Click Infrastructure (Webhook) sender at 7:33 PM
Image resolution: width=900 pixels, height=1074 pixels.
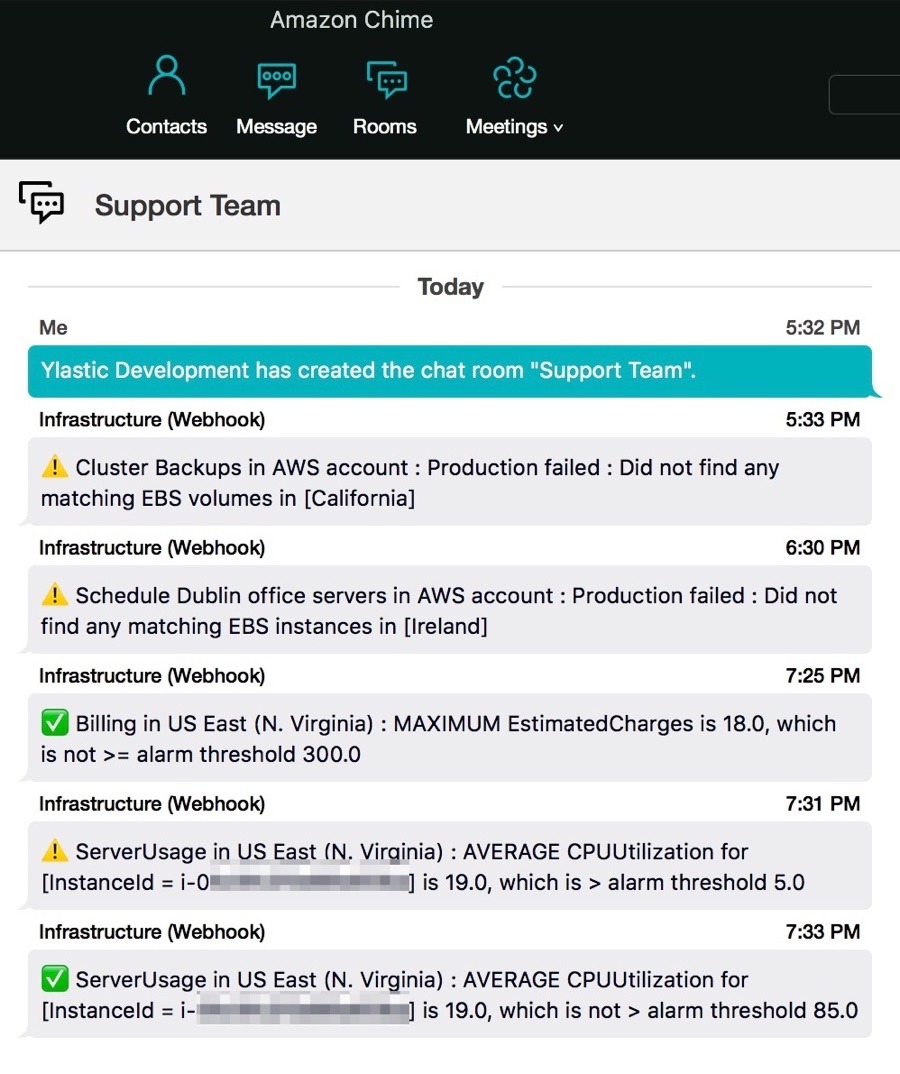[152, 932]
